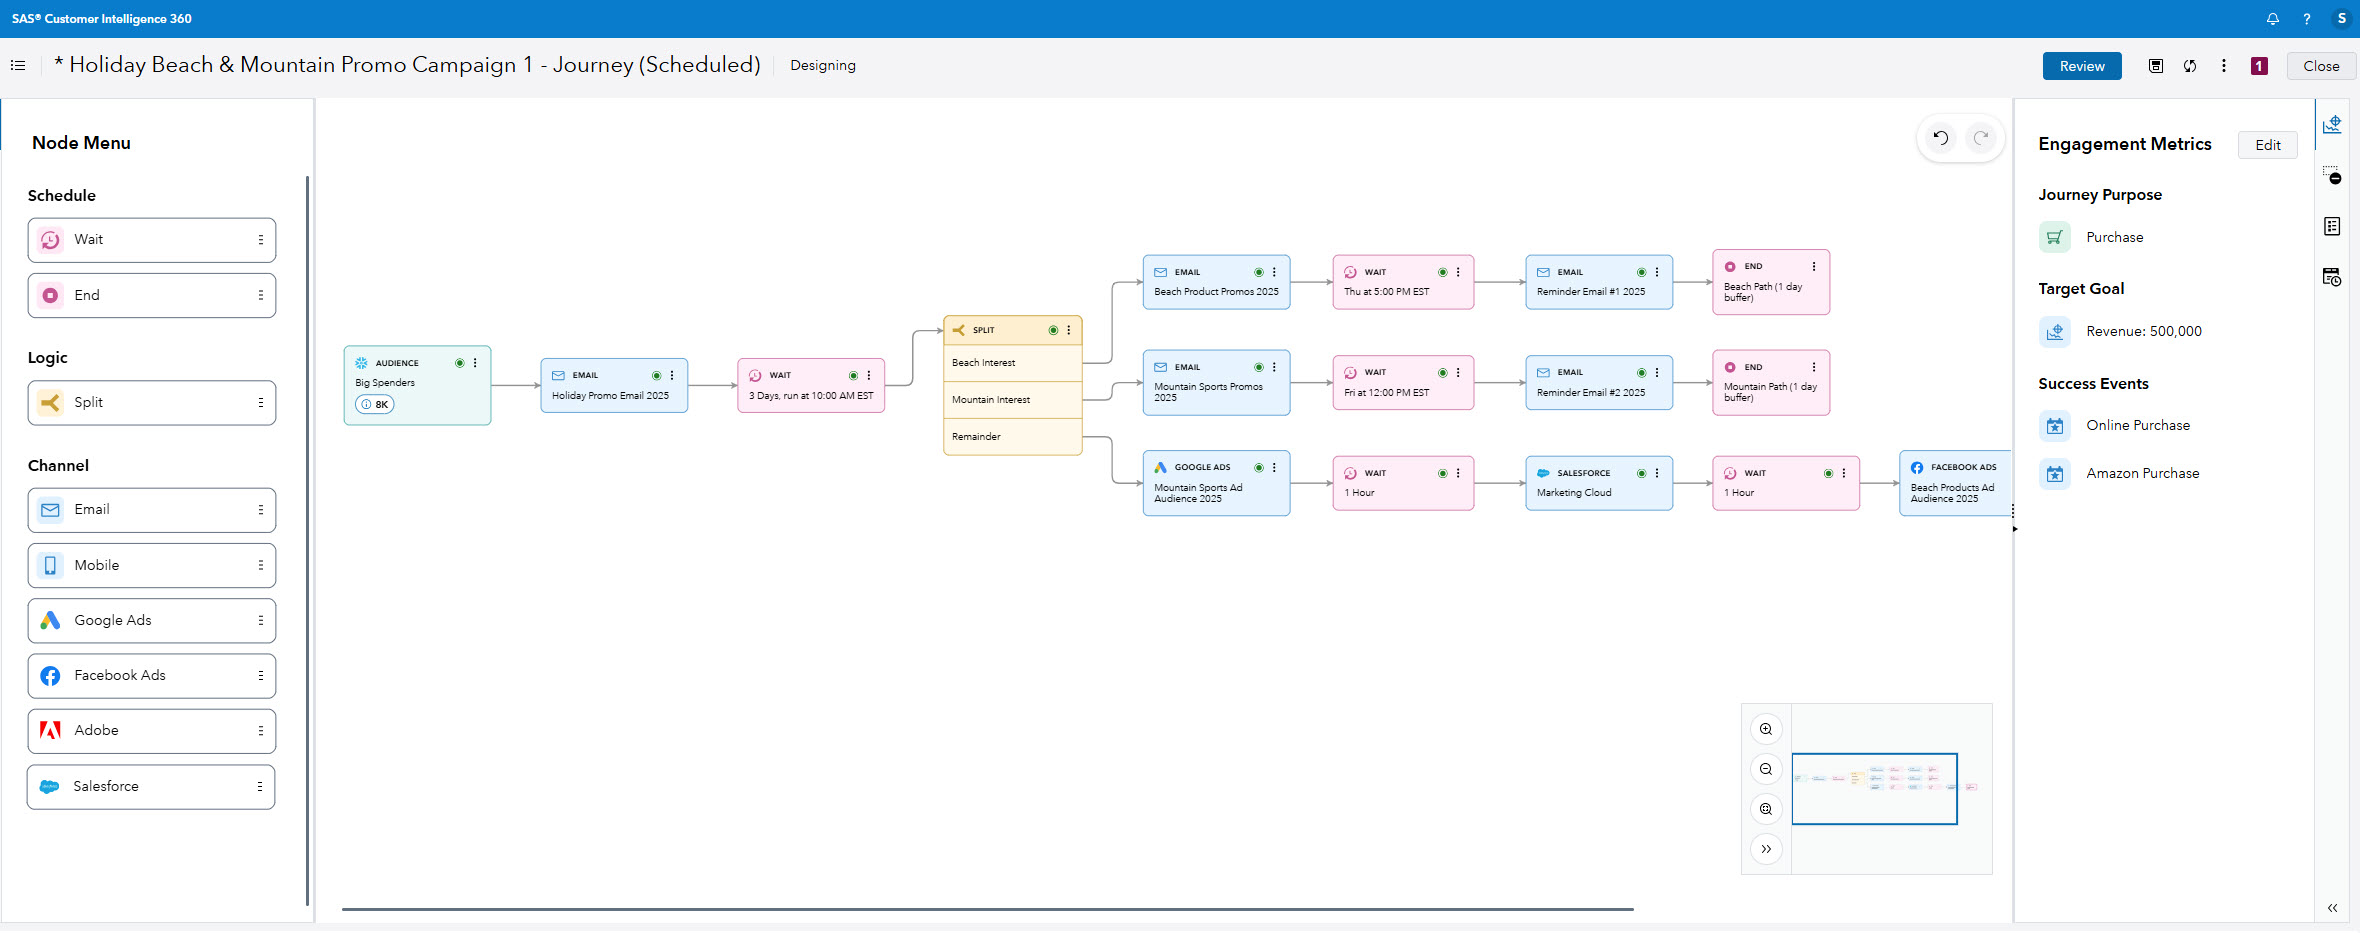Click the Designing status label
2360x933 pixels.
pos(823,66)
